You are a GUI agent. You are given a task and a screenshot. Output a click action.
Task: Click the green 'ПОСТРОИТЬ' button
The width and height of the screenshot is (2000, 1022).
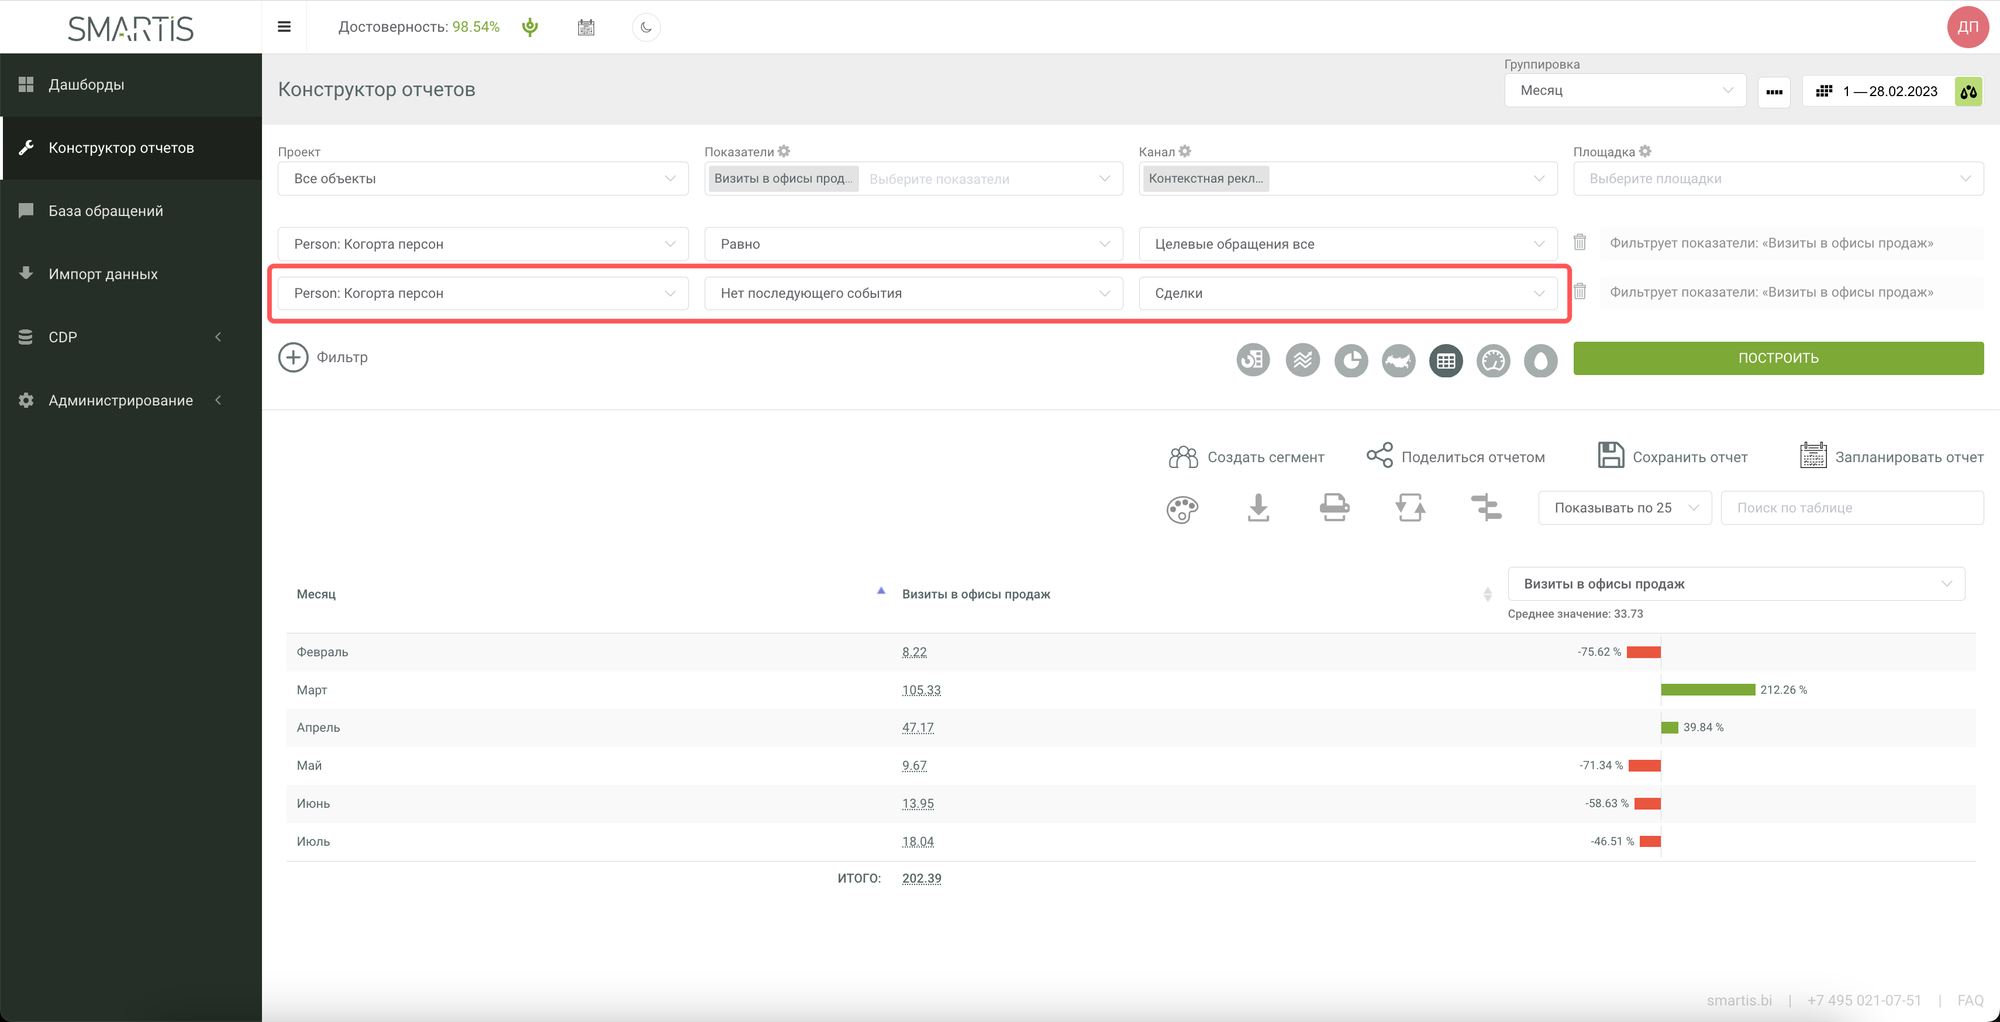(x=1777, y=358)
